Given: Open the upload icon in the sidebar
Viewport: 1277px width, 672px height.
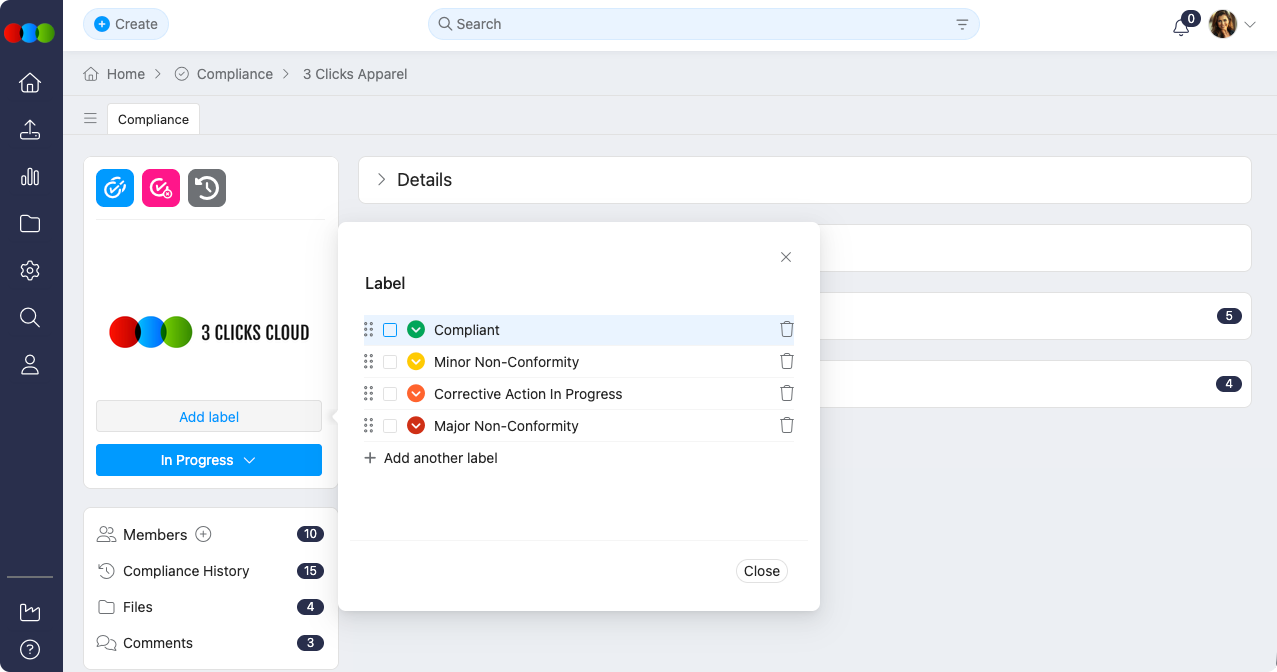Looking at the screenshot, I should 30,129.
